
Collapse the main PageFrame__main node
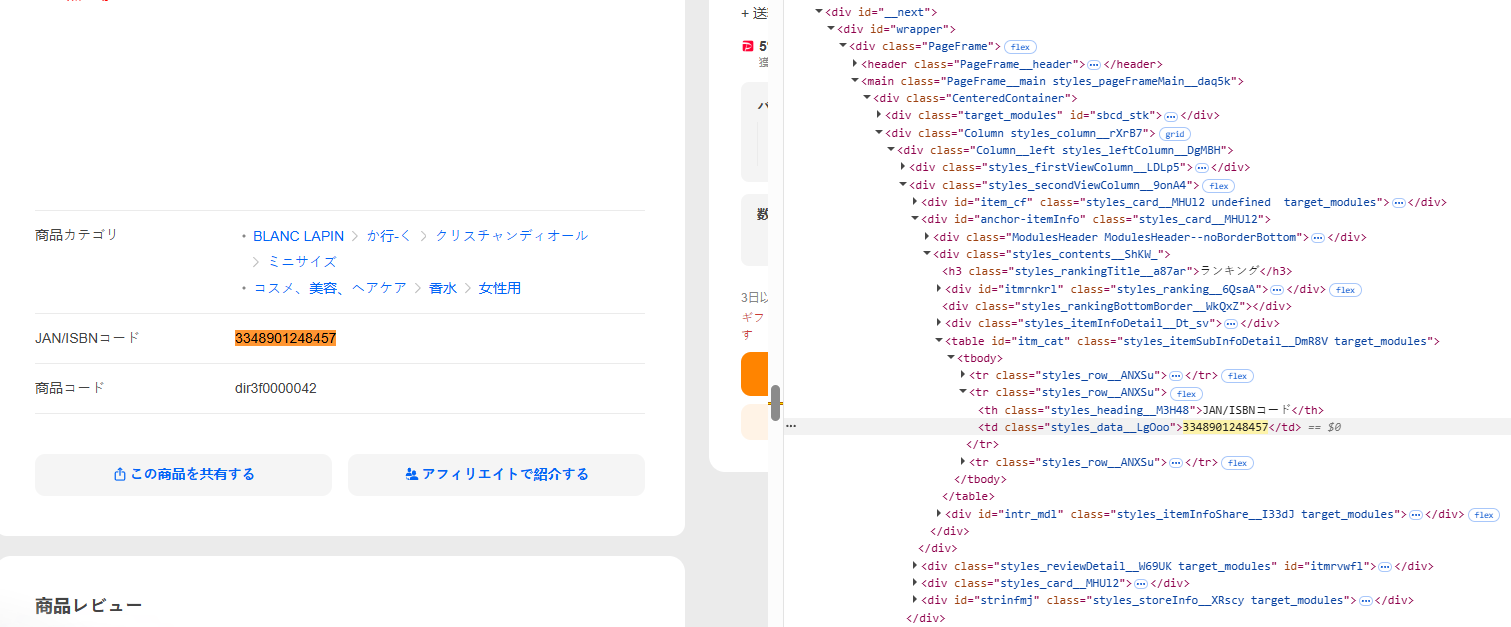tap(855, 81)
